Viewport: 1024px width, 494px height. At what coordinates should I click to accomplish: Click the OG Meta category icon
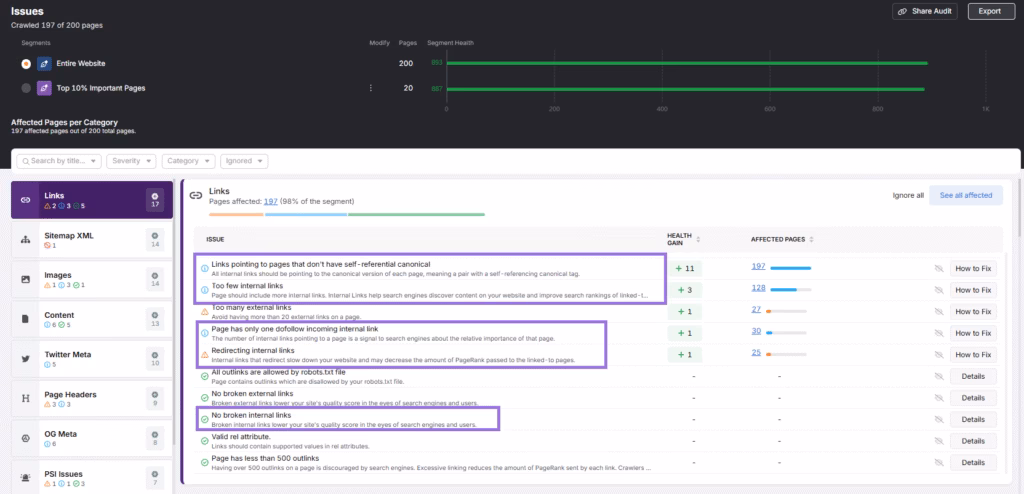pos(25,437)
